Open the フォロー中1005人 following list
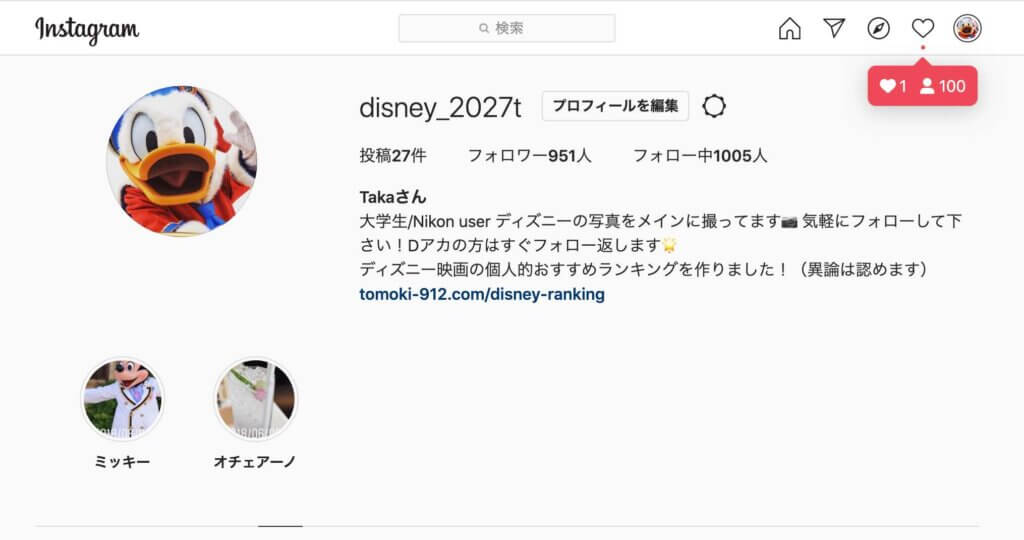This screenshot has width=1024, height=540. point(700,156)
